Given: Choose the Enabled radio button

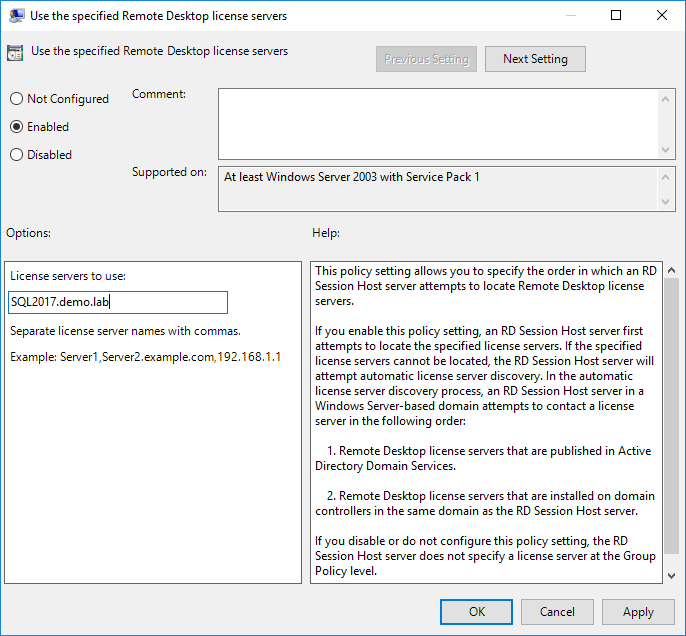Looking at the screenshot, I should click(17, 127).
